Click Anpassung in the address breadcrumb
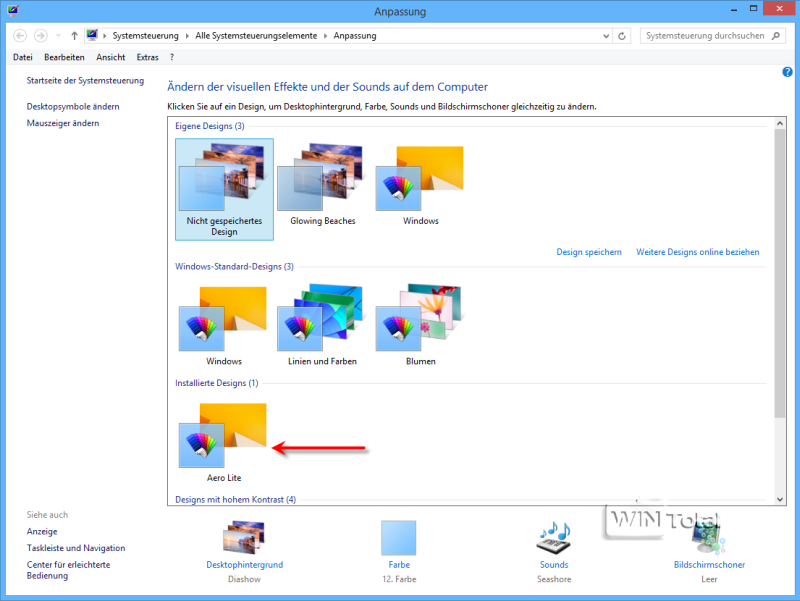Viewport: 800px width, 601px height. pyautogui.click(x=355, y=36)
